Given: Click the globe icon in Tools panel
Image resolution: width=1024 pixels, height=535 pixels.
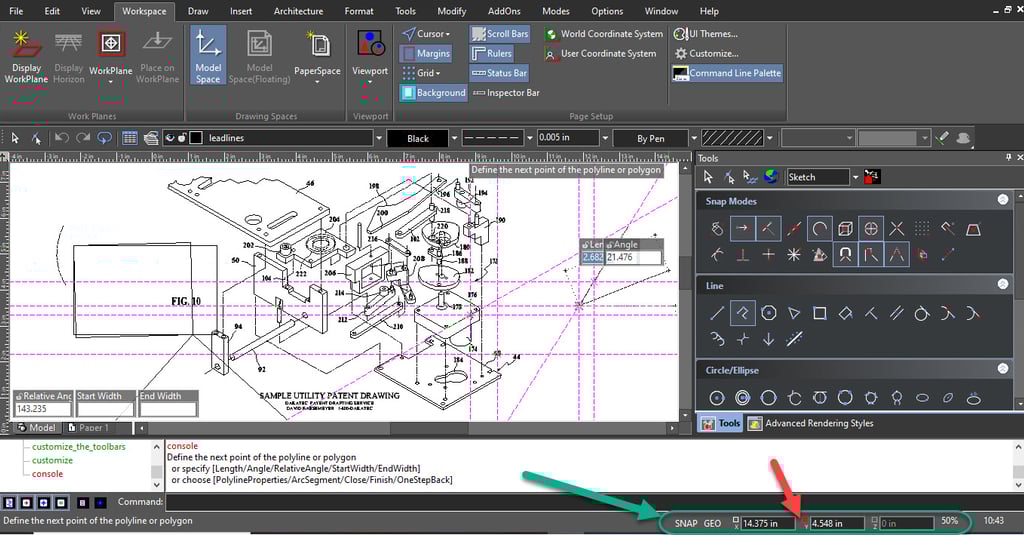Looking at the screenshot, I should tap(771, 176).
